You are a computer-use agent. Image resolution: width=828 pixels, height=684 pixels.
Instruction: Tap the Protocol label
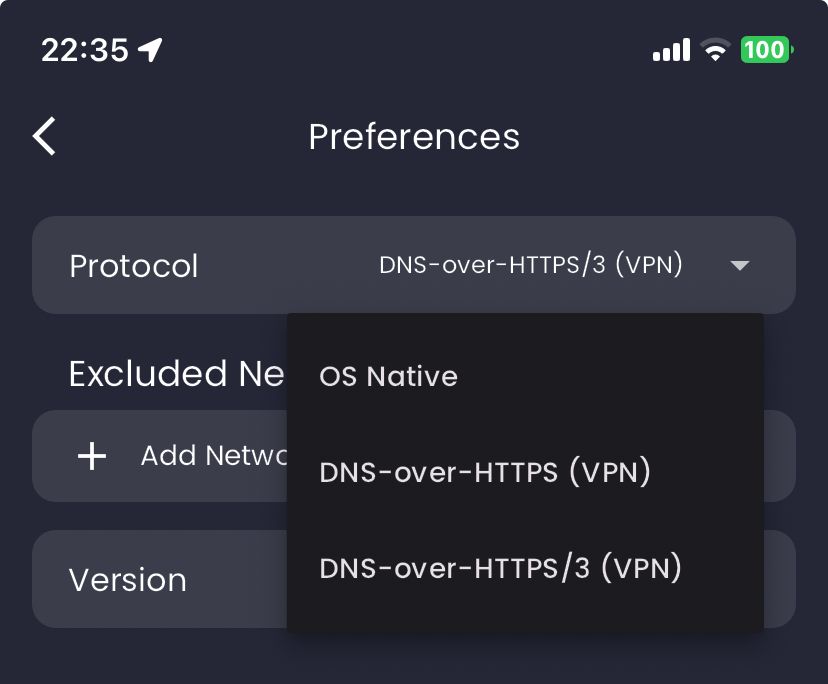tap(133, 265)
